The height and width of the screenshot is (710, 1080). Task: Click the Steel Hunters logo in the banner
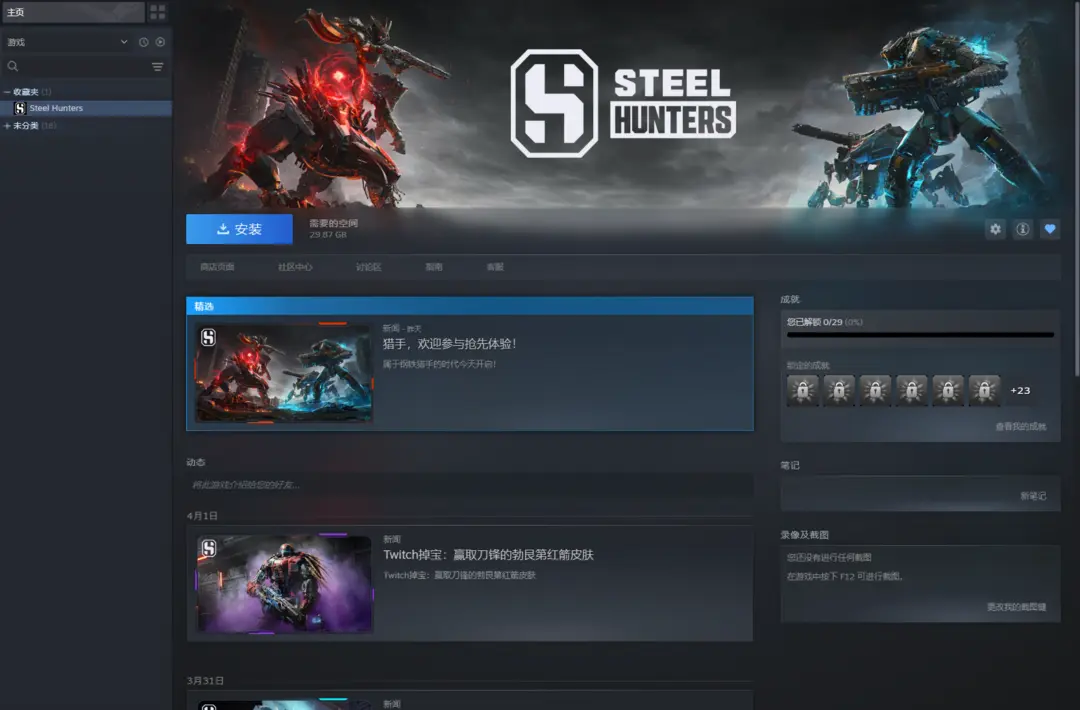click(623, 103)
